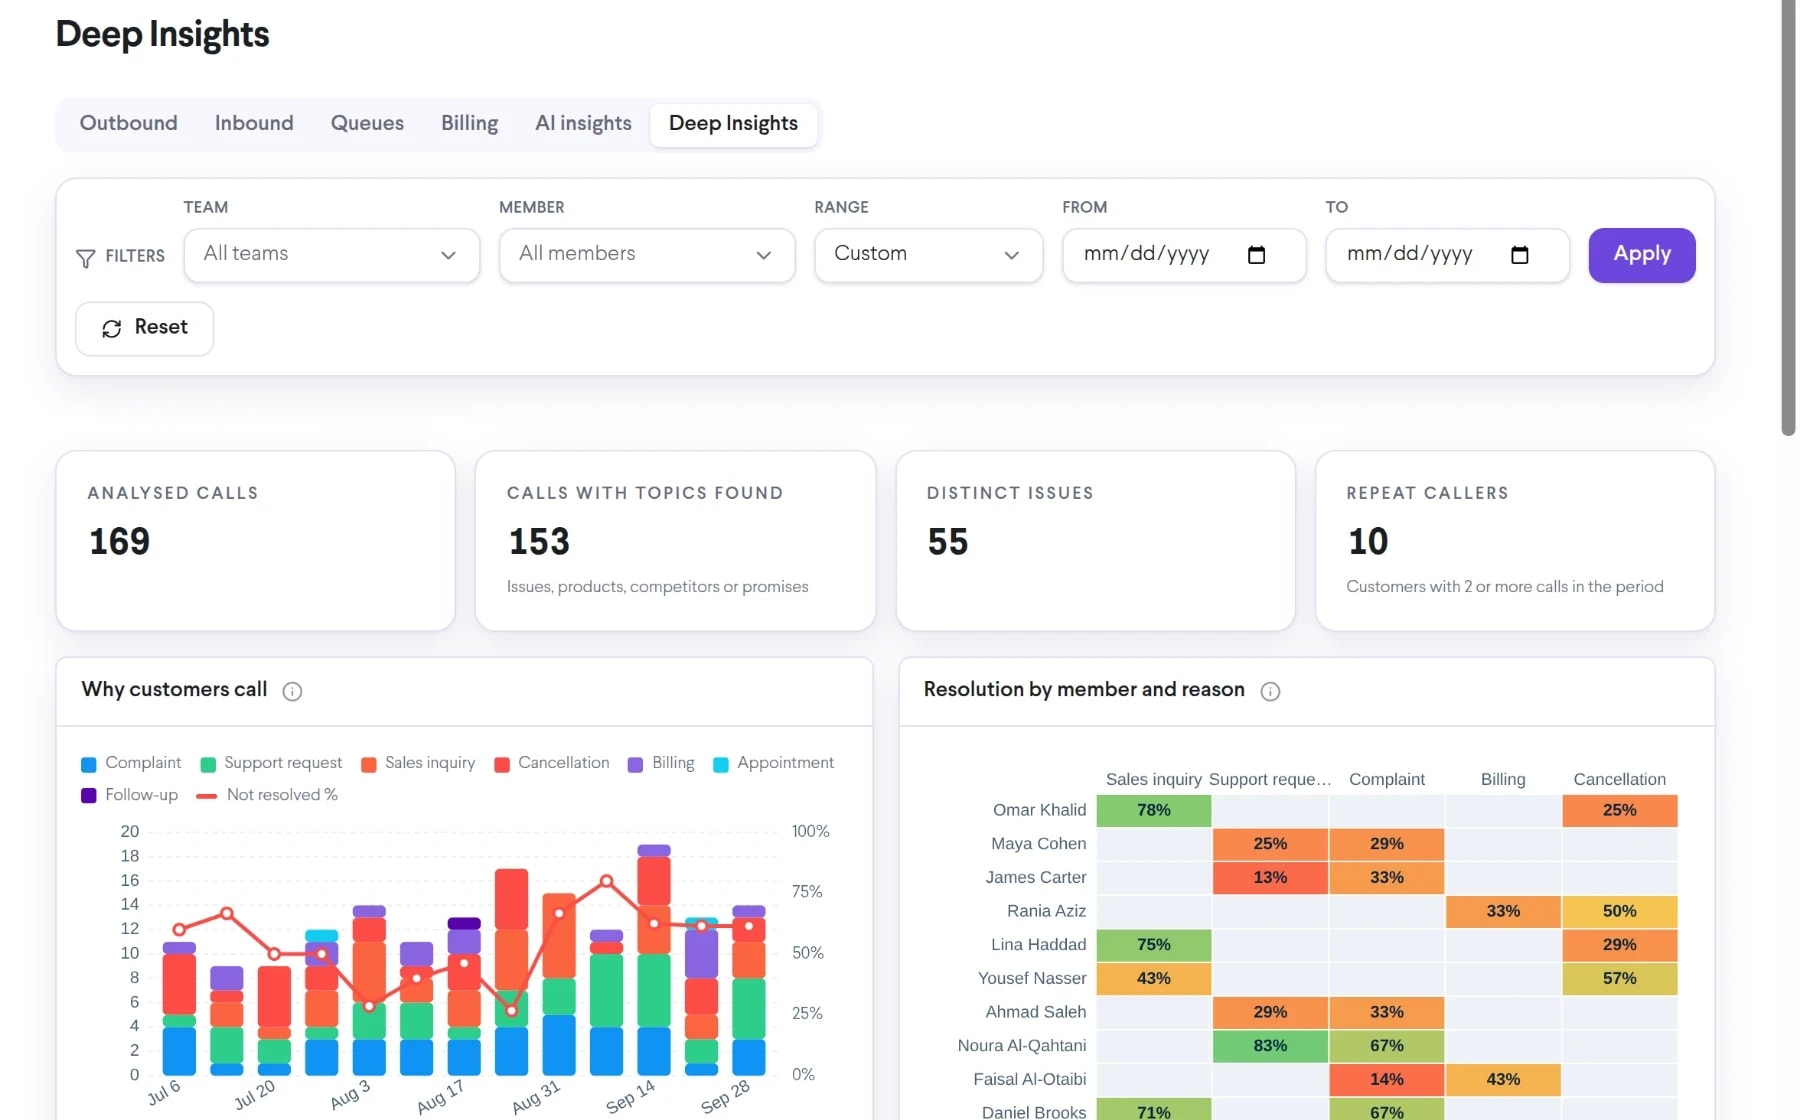This screenshot has height=1120, width=1800.
Task: Click Omar Khalid's 78% Sales inquiry cell
Action: [1154, 810]
